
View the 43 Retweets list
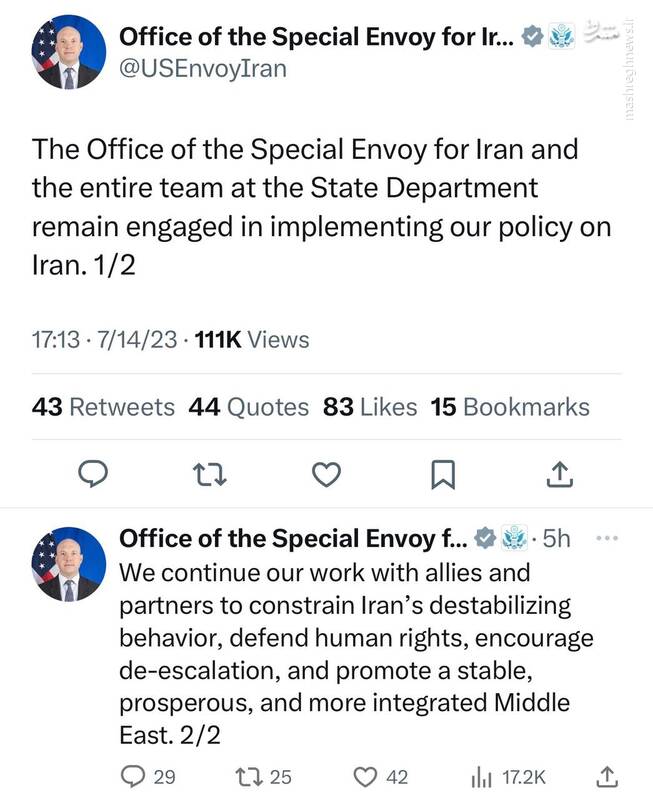[x=103, y=407]
